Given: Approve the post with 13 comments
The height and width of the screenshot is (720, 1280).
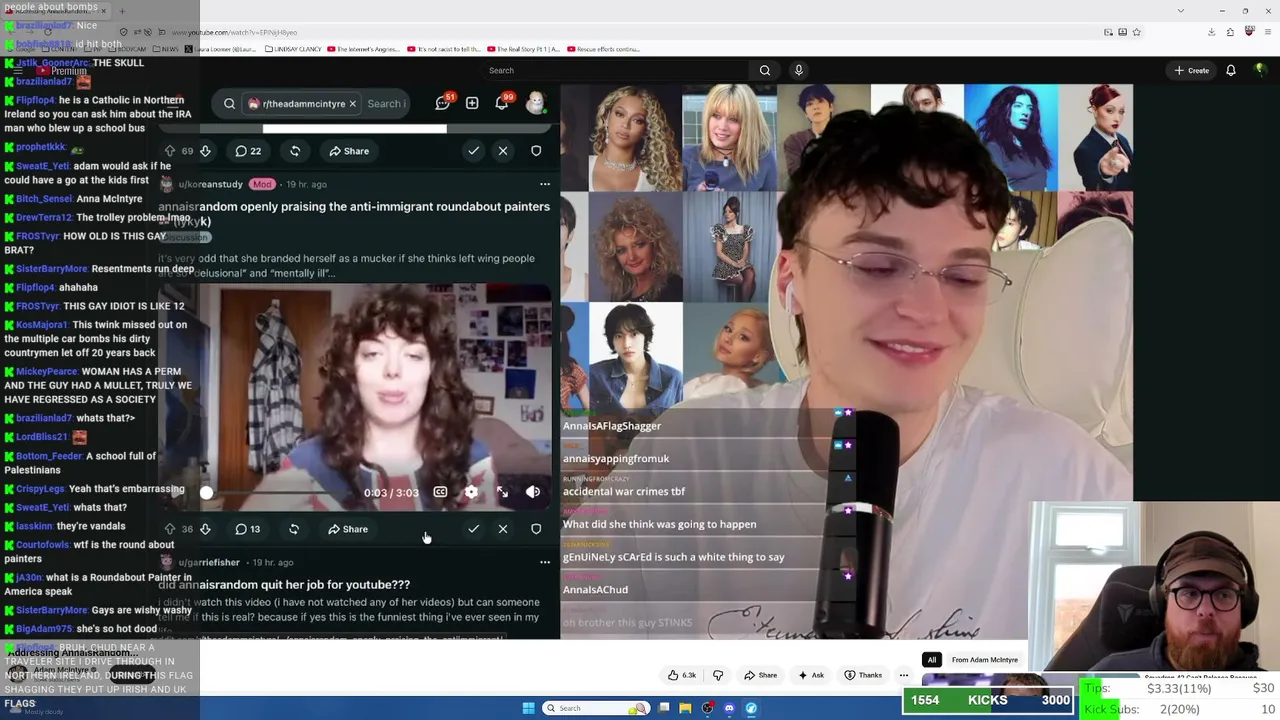Looking at the screenshot, I should (x=473, y=529).
